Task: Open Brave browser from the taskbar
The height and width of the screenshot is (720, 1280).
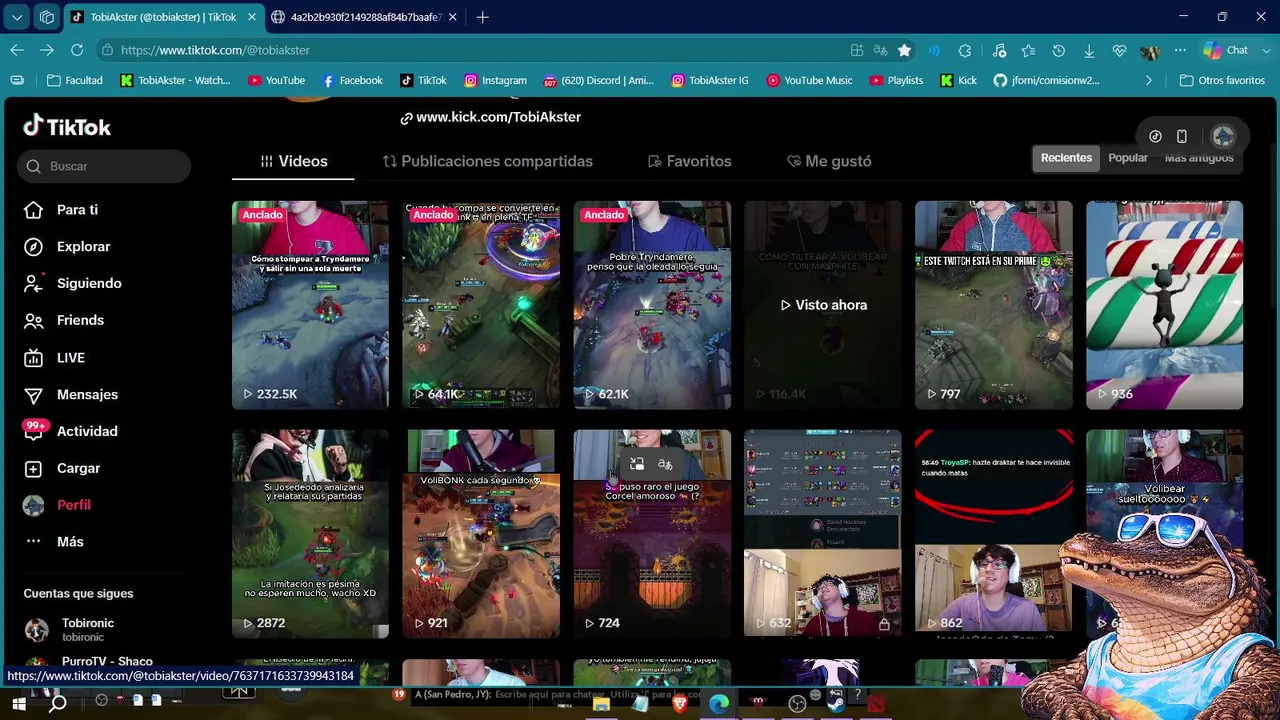Action: (x=680, y=704)
